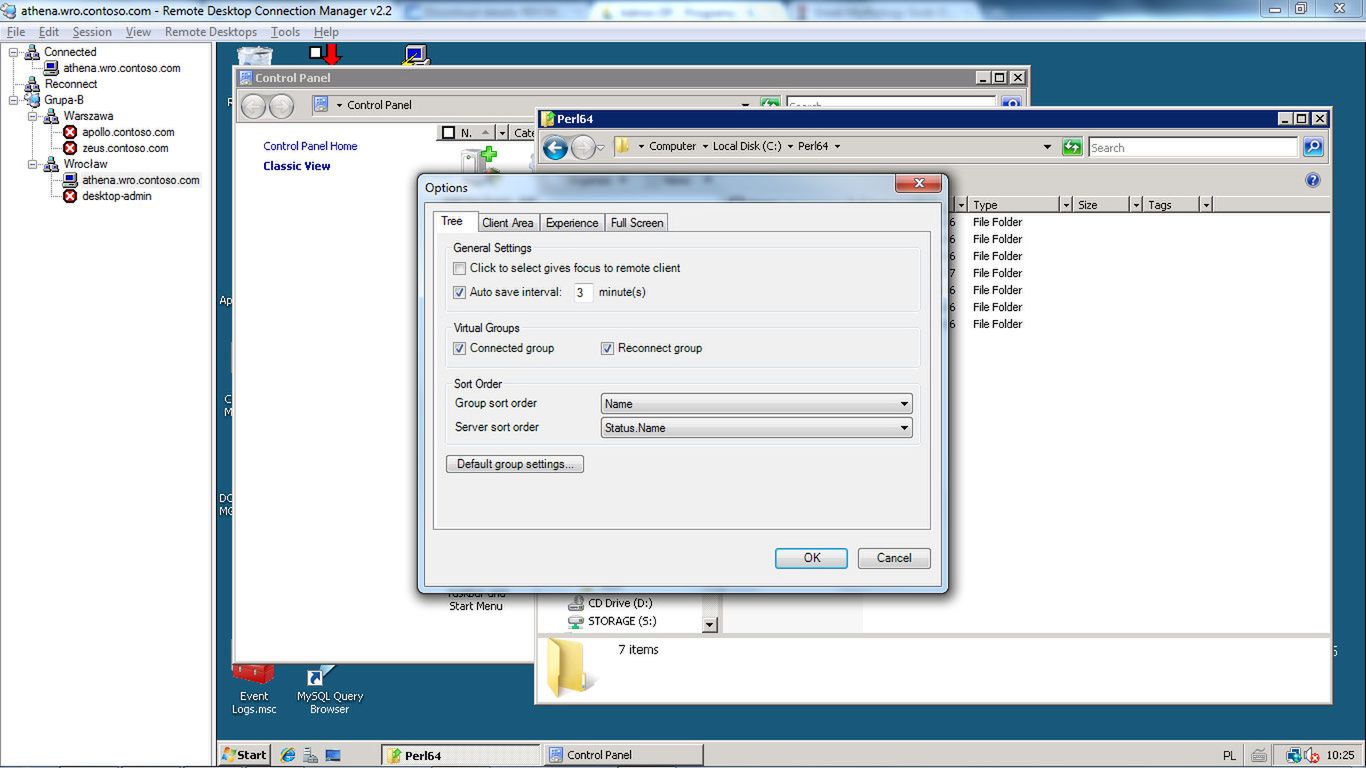Image resolution: width=1366 pixels, height=768 pixels.
Task: Click Cancel in Options dialog
Action: tap(894, 558)
